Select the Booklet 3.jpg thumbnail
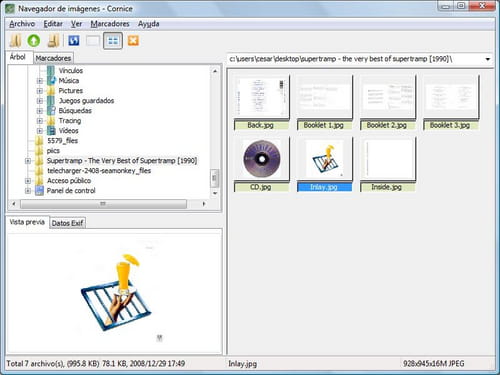Viewport: 500px width, 375px height. click(451, 97)
